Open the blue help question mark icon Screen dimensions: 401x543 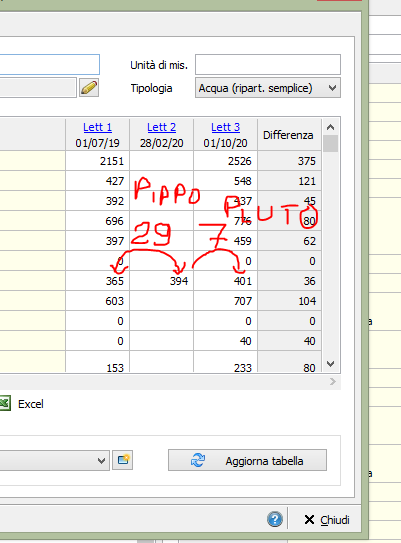275,519
